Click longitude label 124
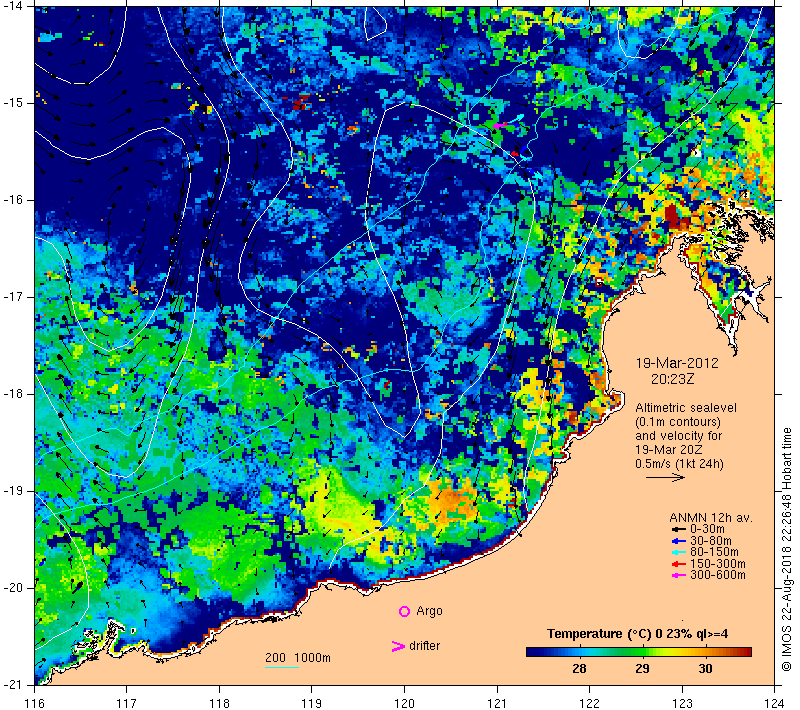 point(774,703)
